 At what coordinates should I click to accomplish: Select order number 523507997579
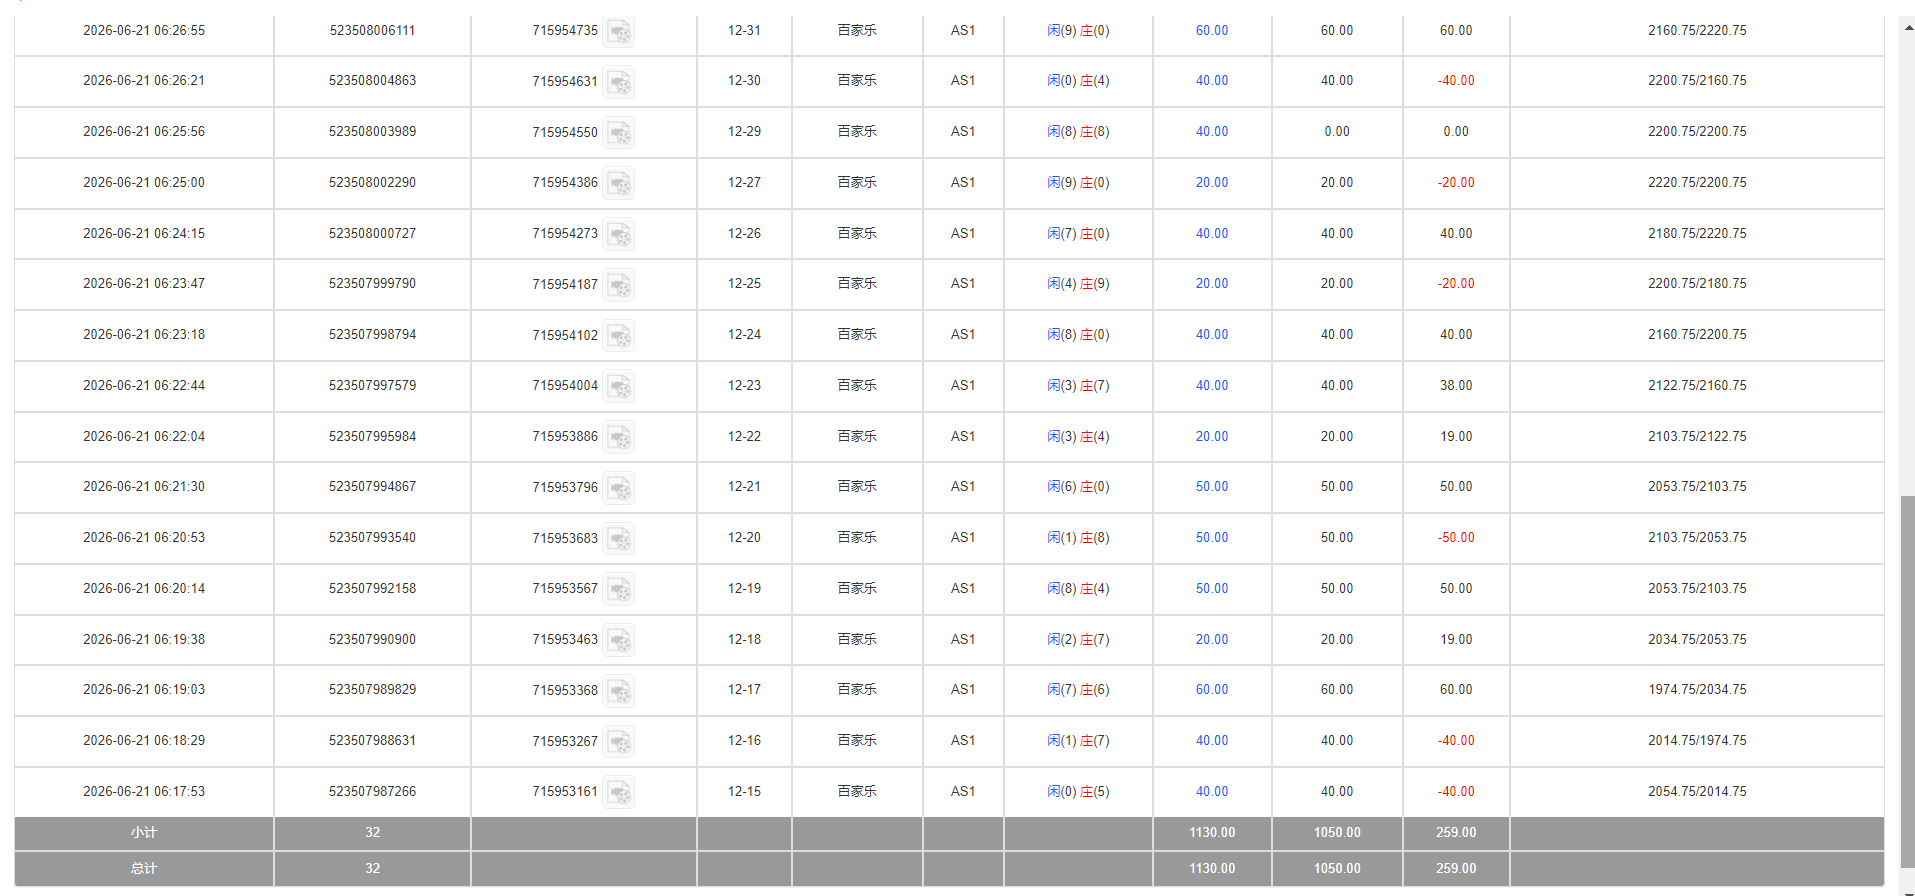[x=372, y=386]
